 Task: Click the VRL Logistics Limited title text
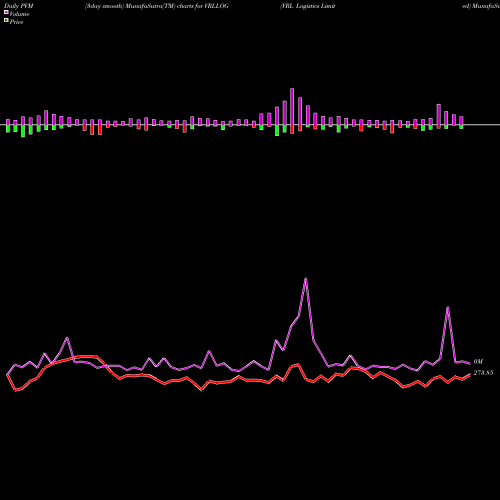tap(308, 6)
